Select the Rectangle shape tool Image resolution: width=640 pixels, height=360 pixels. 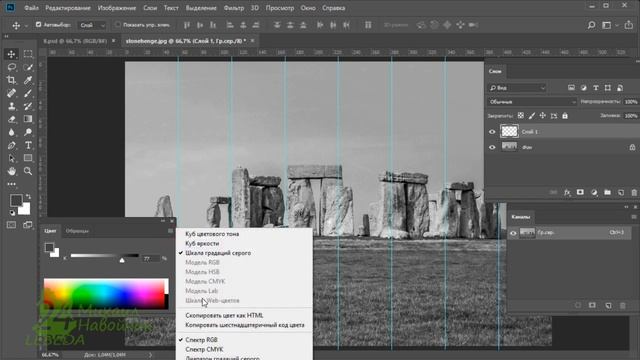pyautogui.click(x=28, y=158)
